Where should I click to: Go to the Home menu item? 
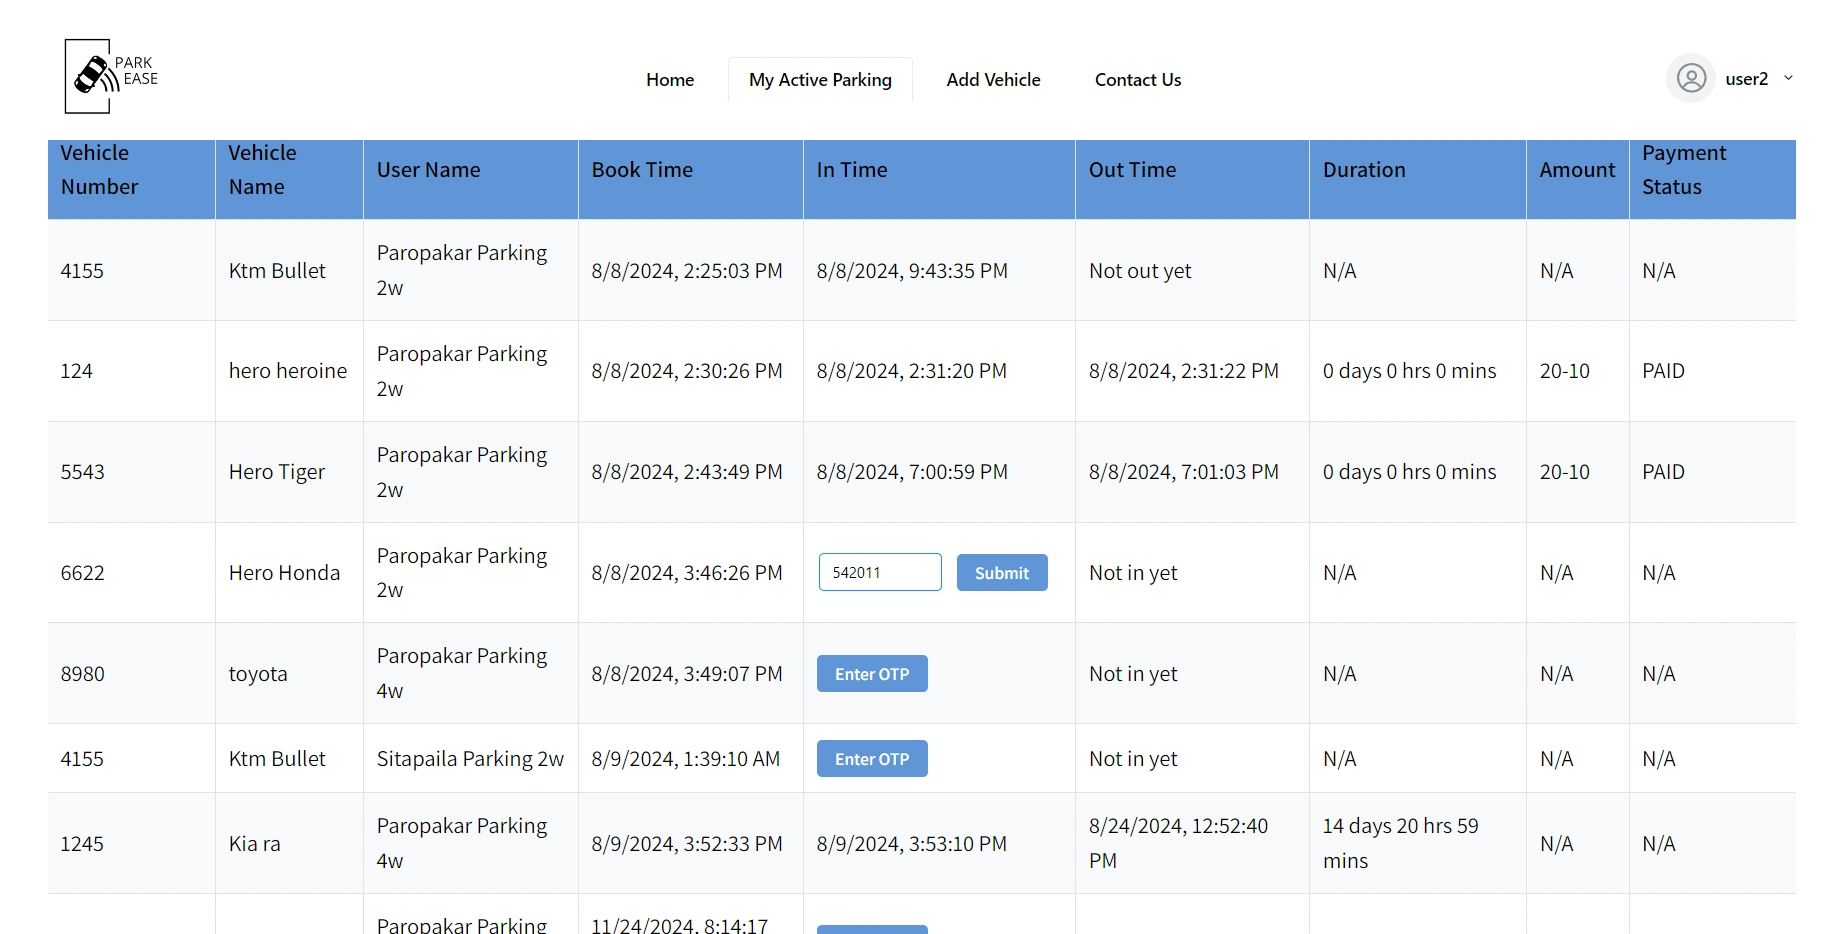670,80
